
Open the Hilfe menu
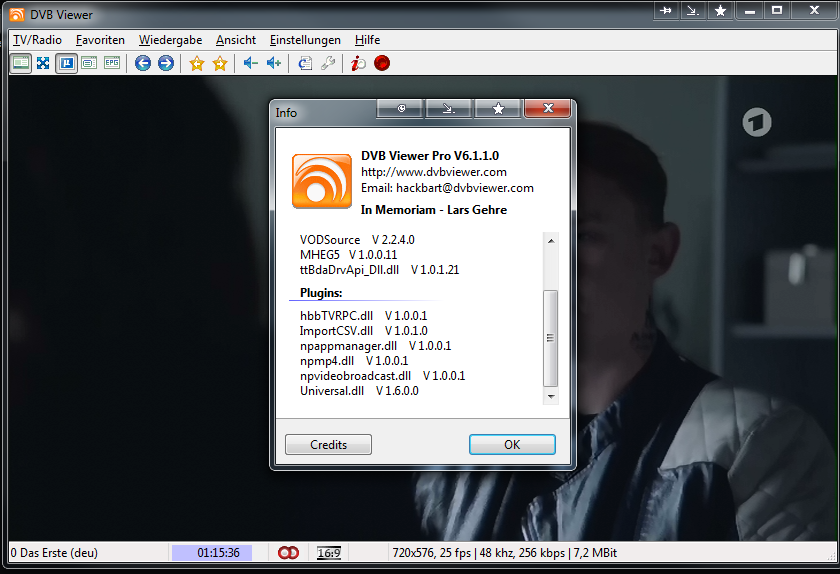click(x=368, y=40)
